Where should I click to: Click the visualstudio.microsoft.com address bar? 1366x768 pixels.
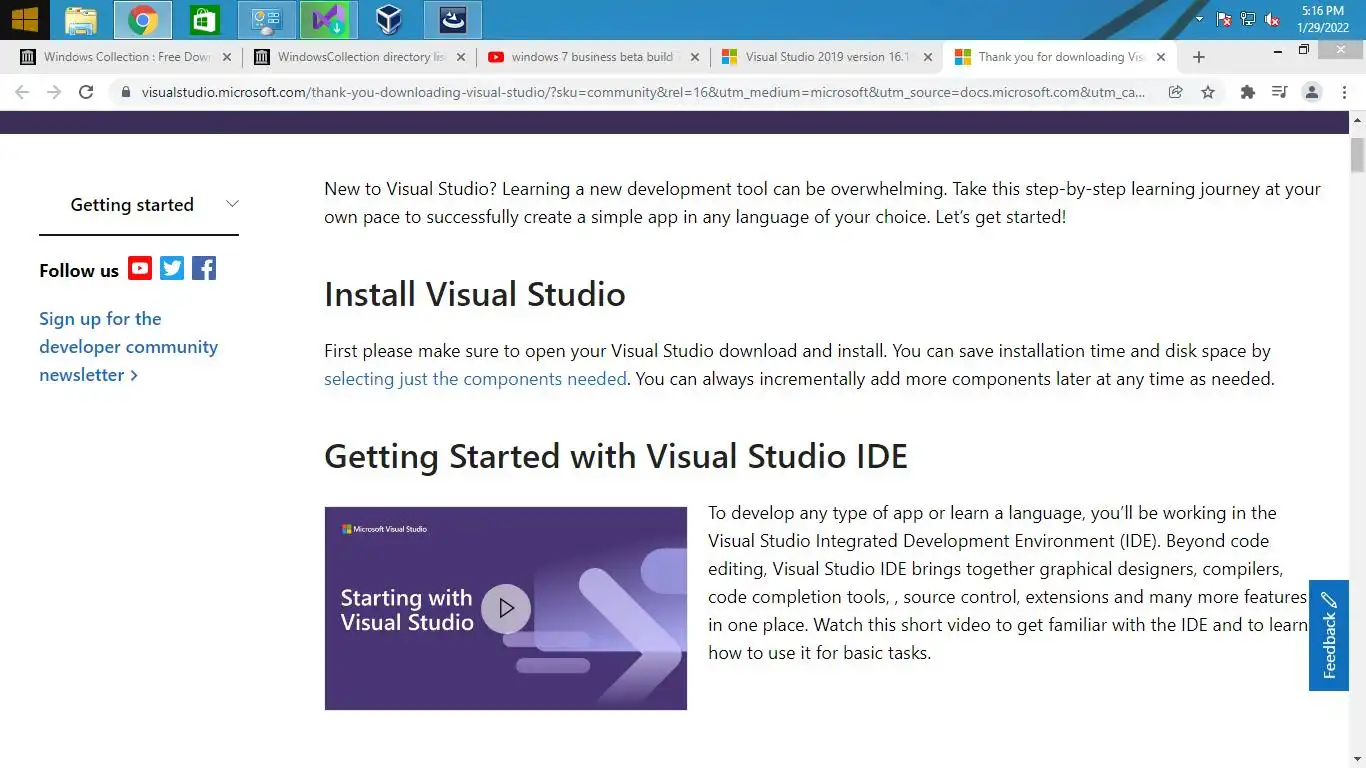(642, 92)
